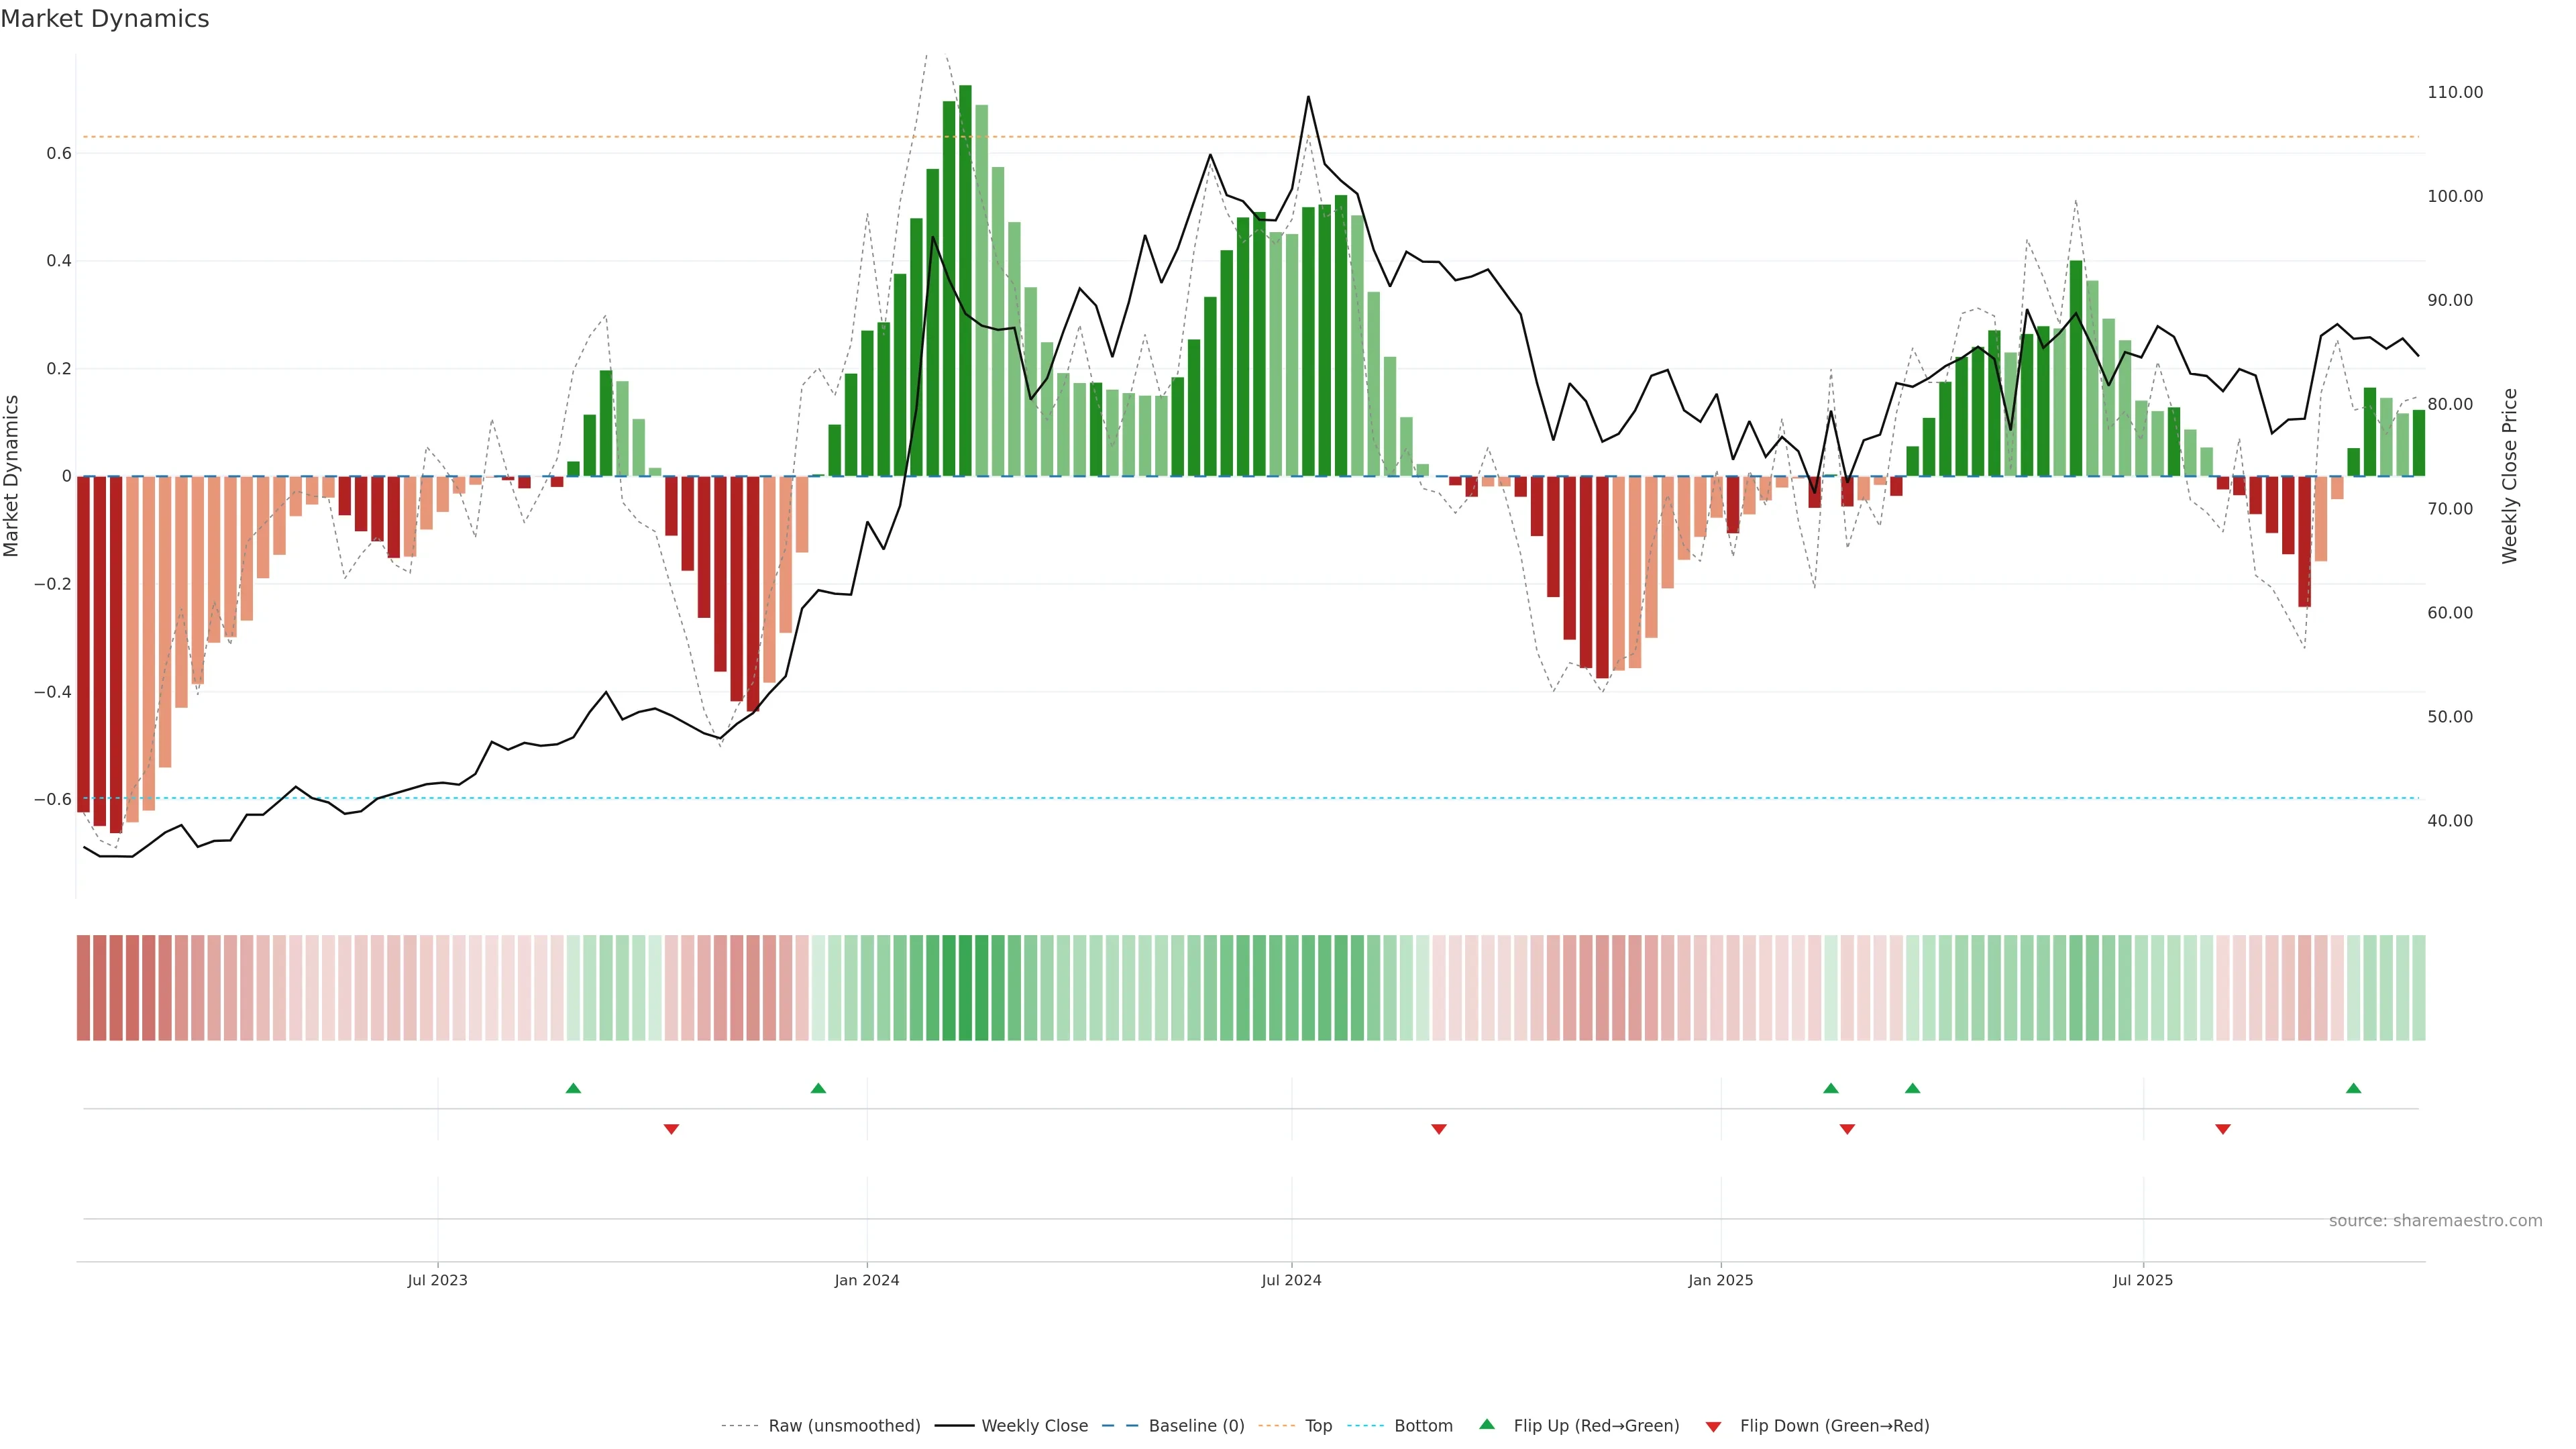Click the Jan 2024 x-axis label
2576x1449 pixels.
point(867,1280)
